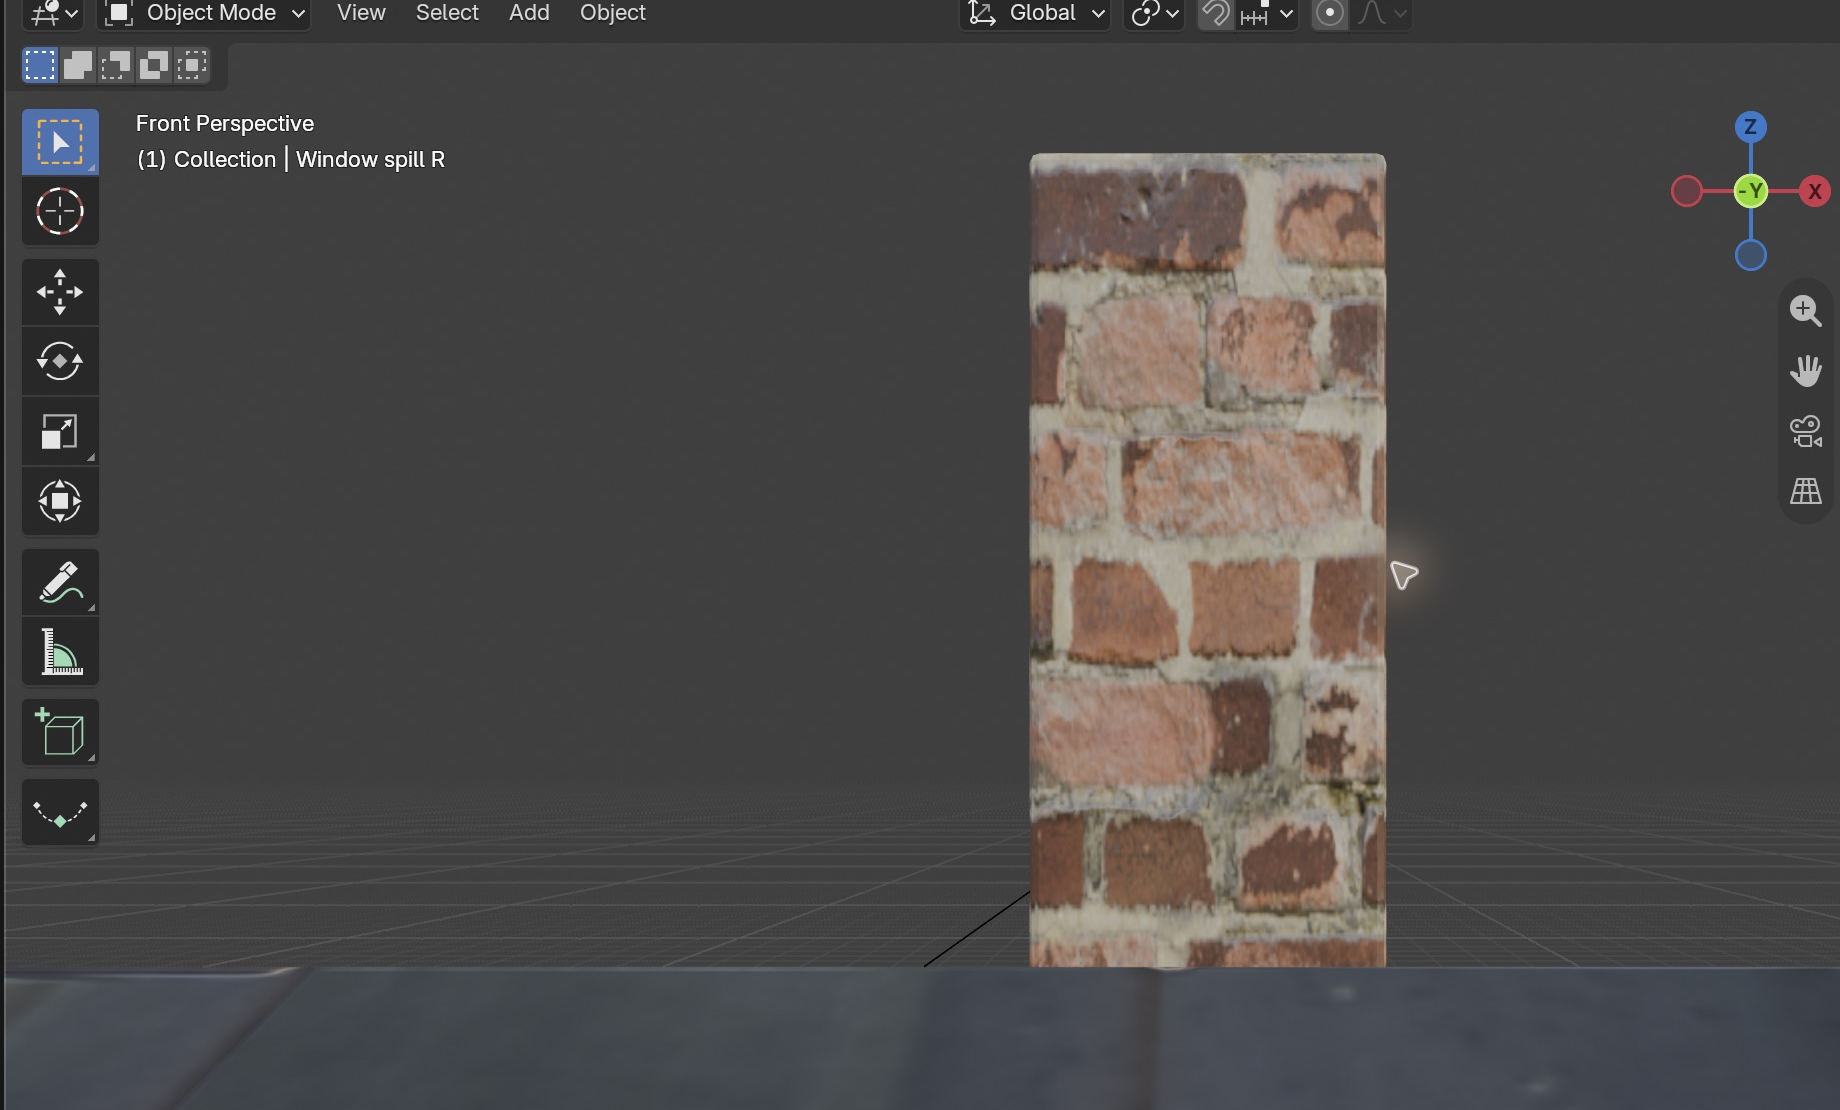Select the Rotate tool
Image resolution: width=1840 pixels, height=1110 pixels.
(60, 361)
